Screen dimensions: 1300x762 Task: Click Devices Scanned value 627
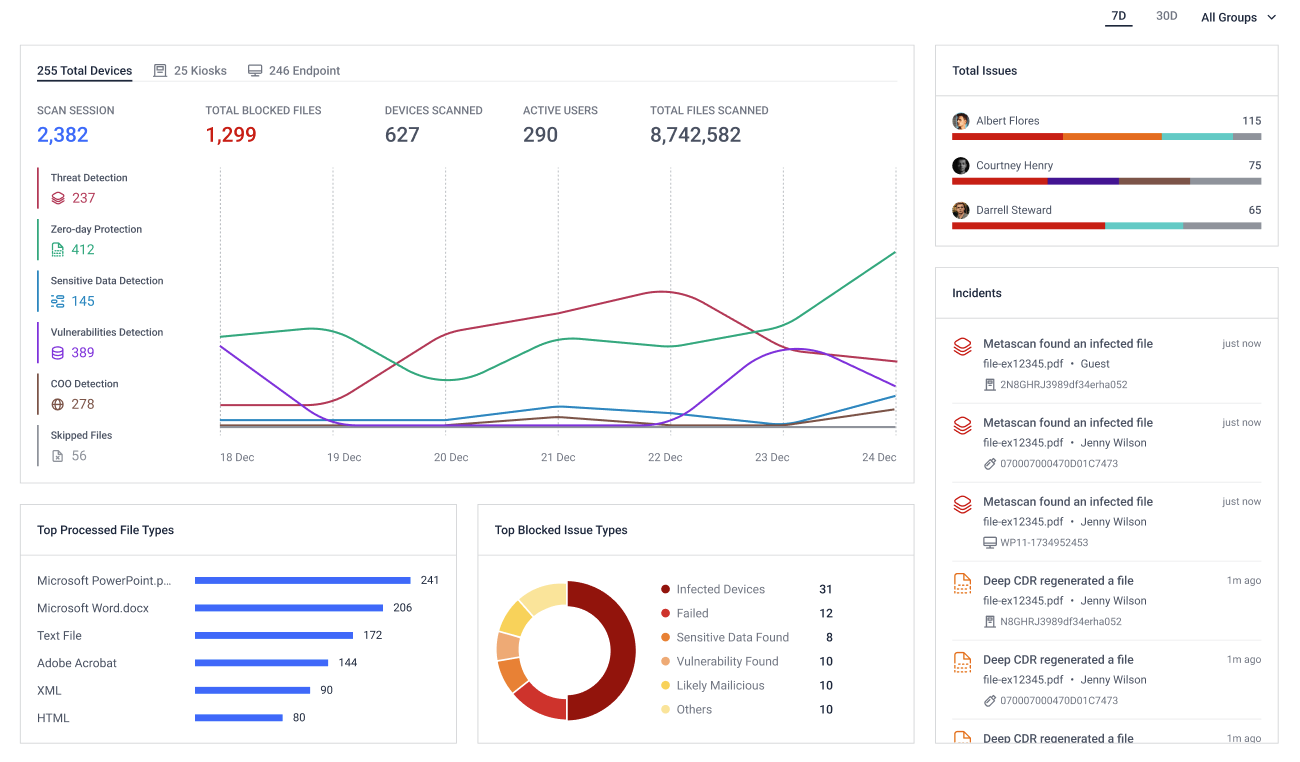tap(402, 135)
